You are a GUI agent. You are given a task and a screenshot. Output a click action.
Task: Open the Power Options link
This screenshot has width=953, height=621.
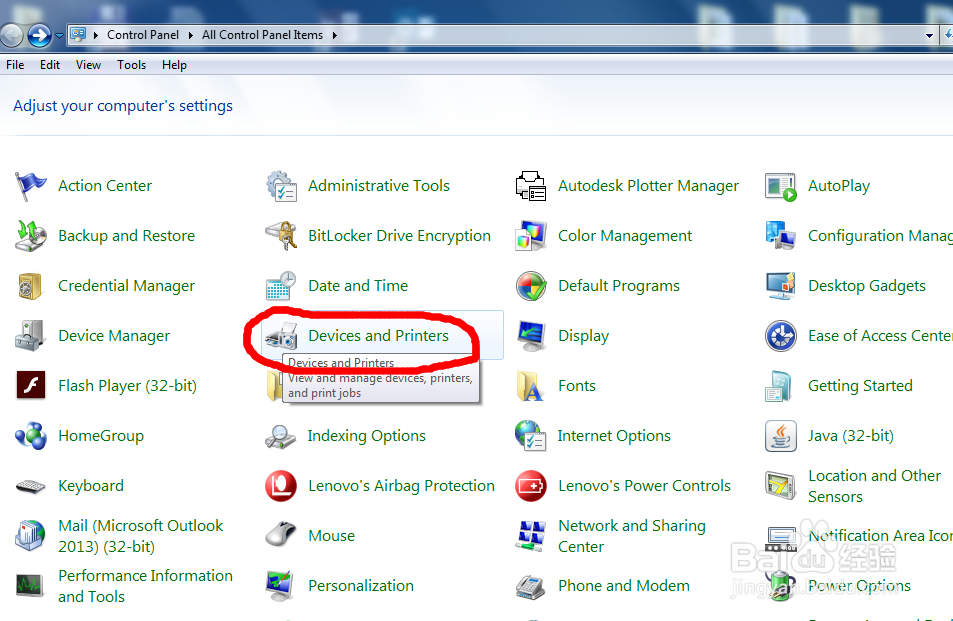[859, 586]
